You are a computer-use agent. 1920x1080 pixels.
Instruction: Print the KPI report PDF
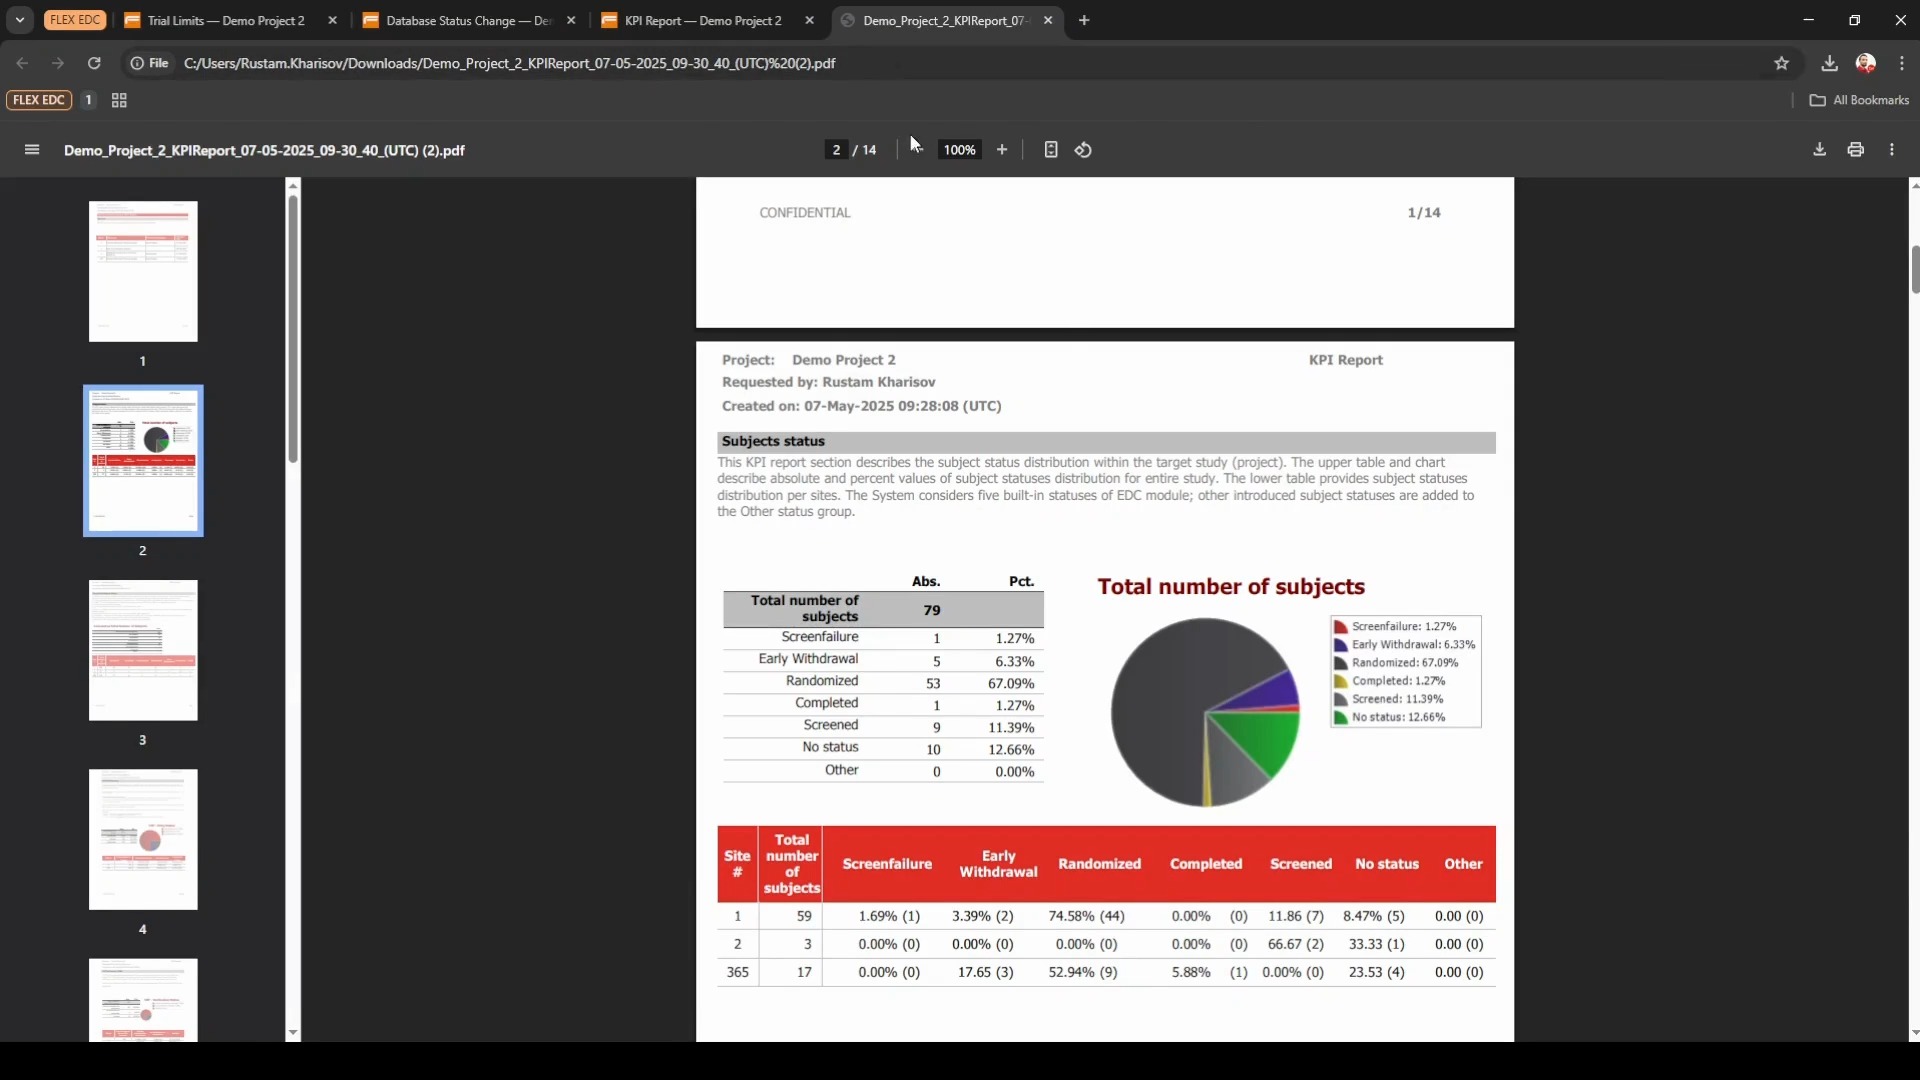click(x=1856, y=150)
